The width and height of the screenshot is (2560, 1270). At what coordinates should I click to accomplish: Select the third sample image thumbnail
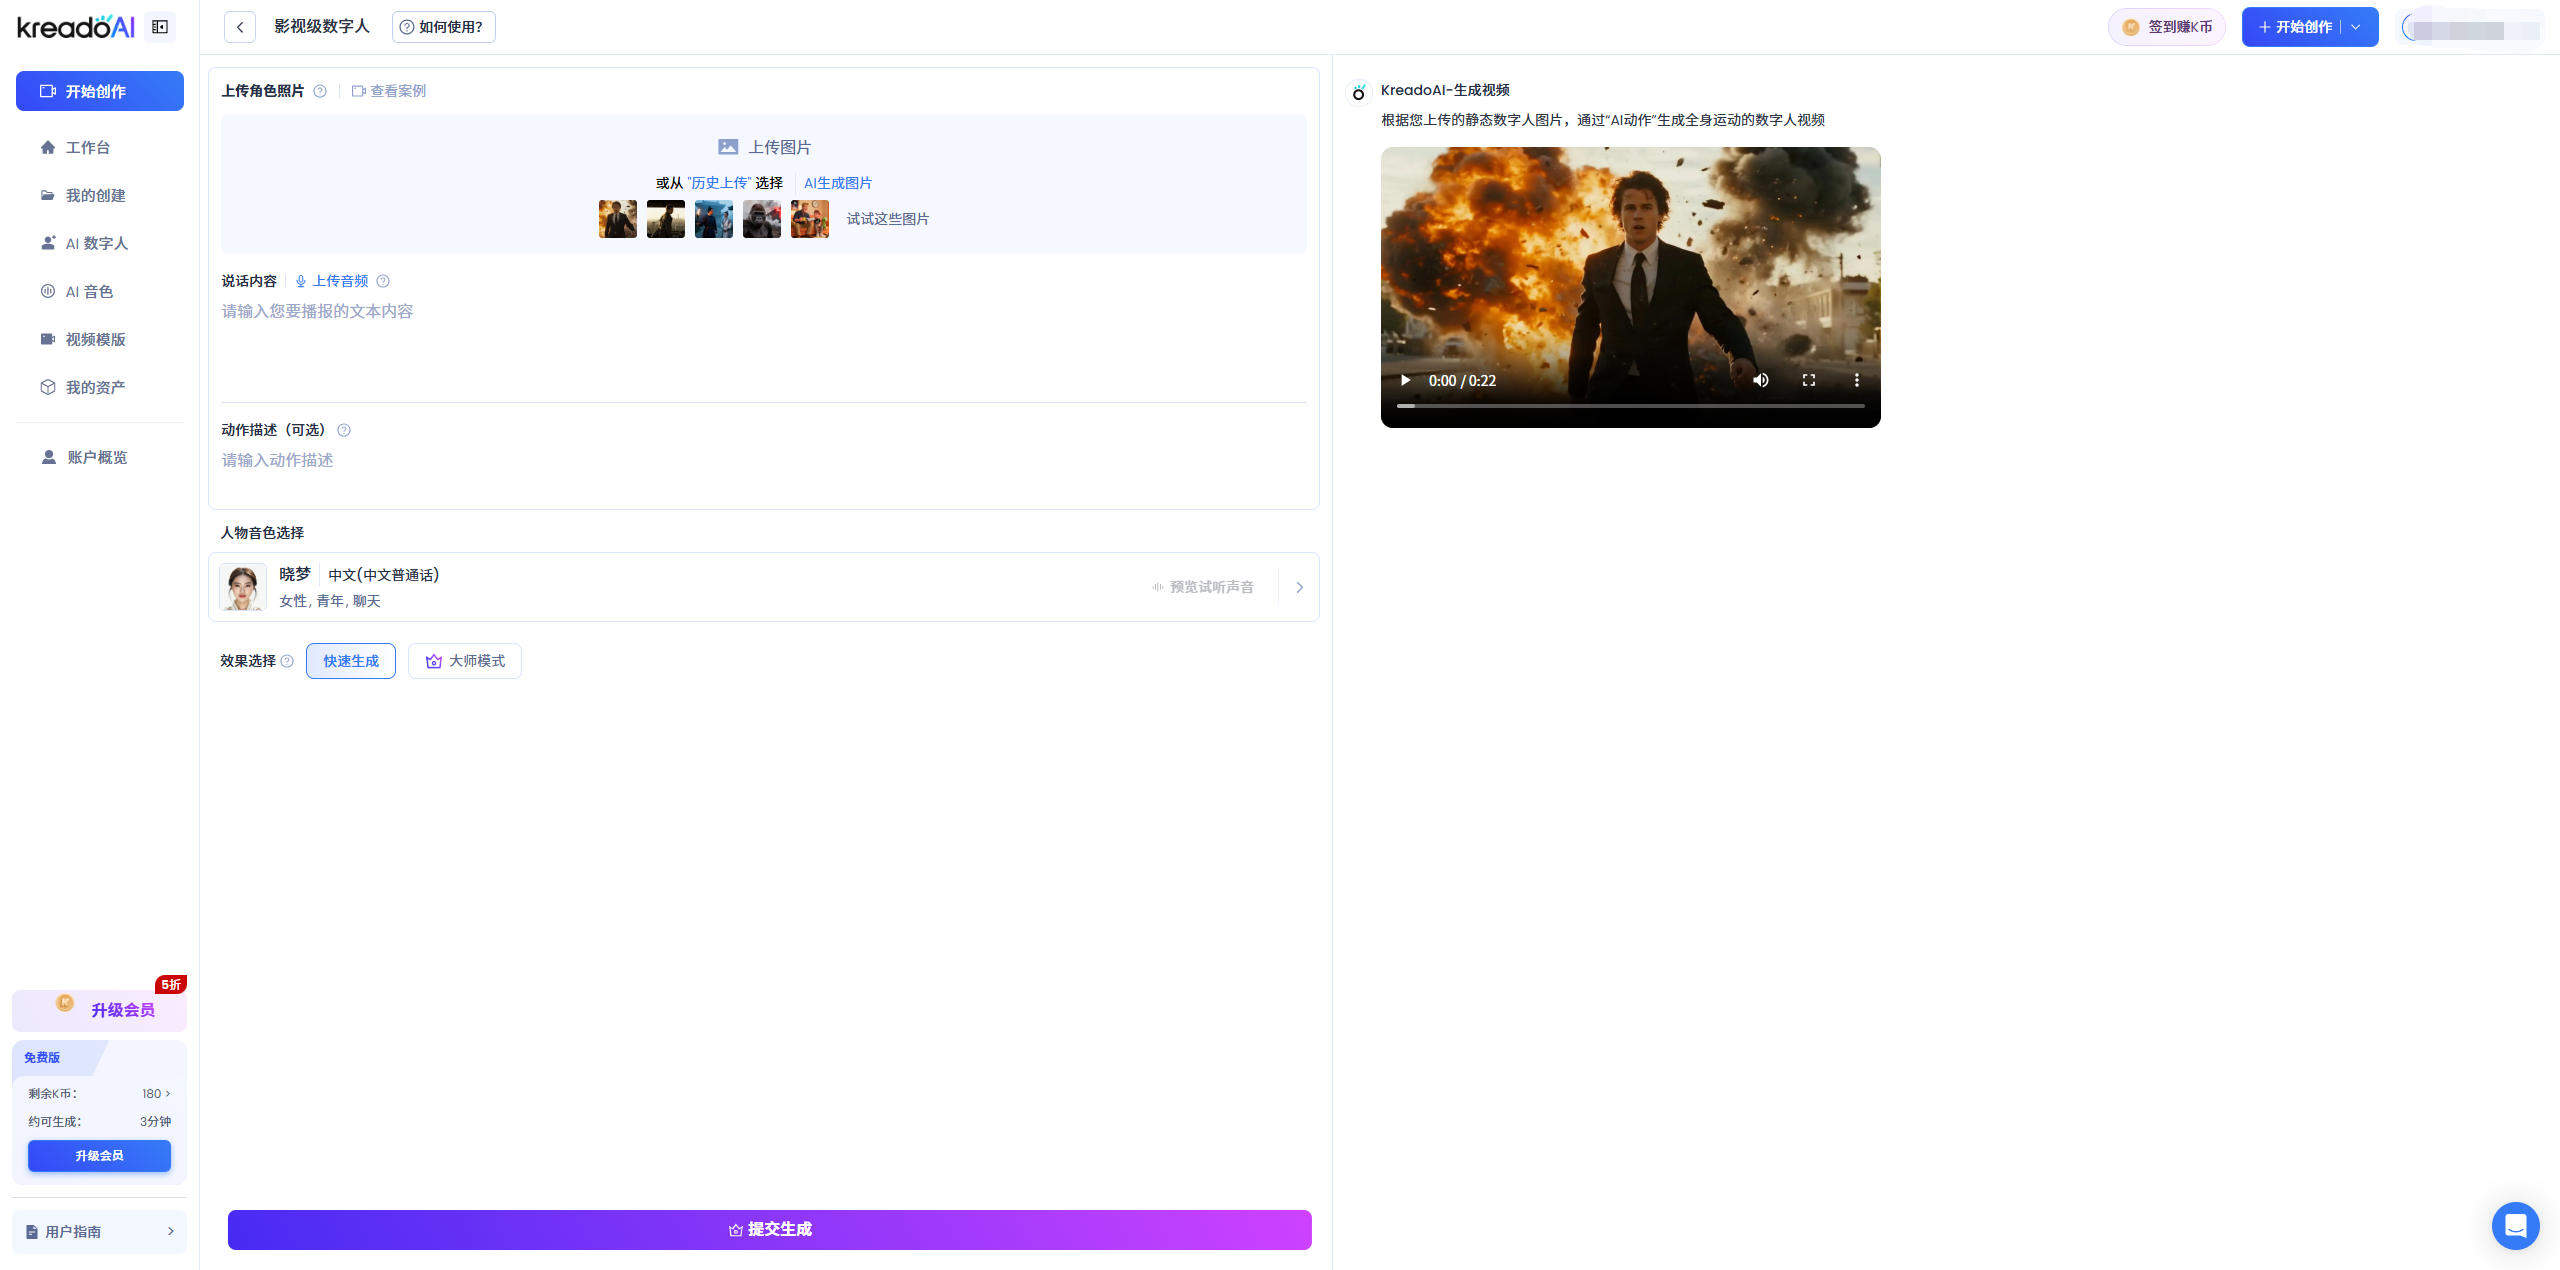coord(714,219)
